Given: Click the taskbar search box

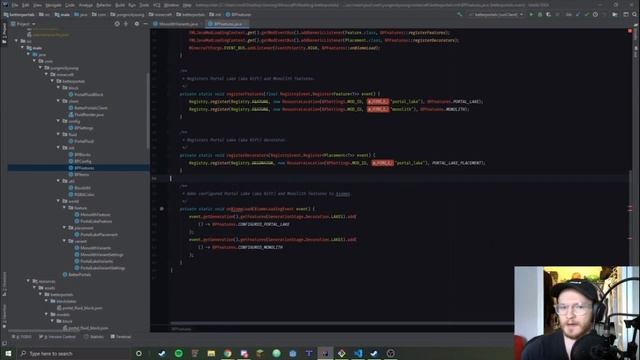Looking at the screenshot, I should [73, 353].
